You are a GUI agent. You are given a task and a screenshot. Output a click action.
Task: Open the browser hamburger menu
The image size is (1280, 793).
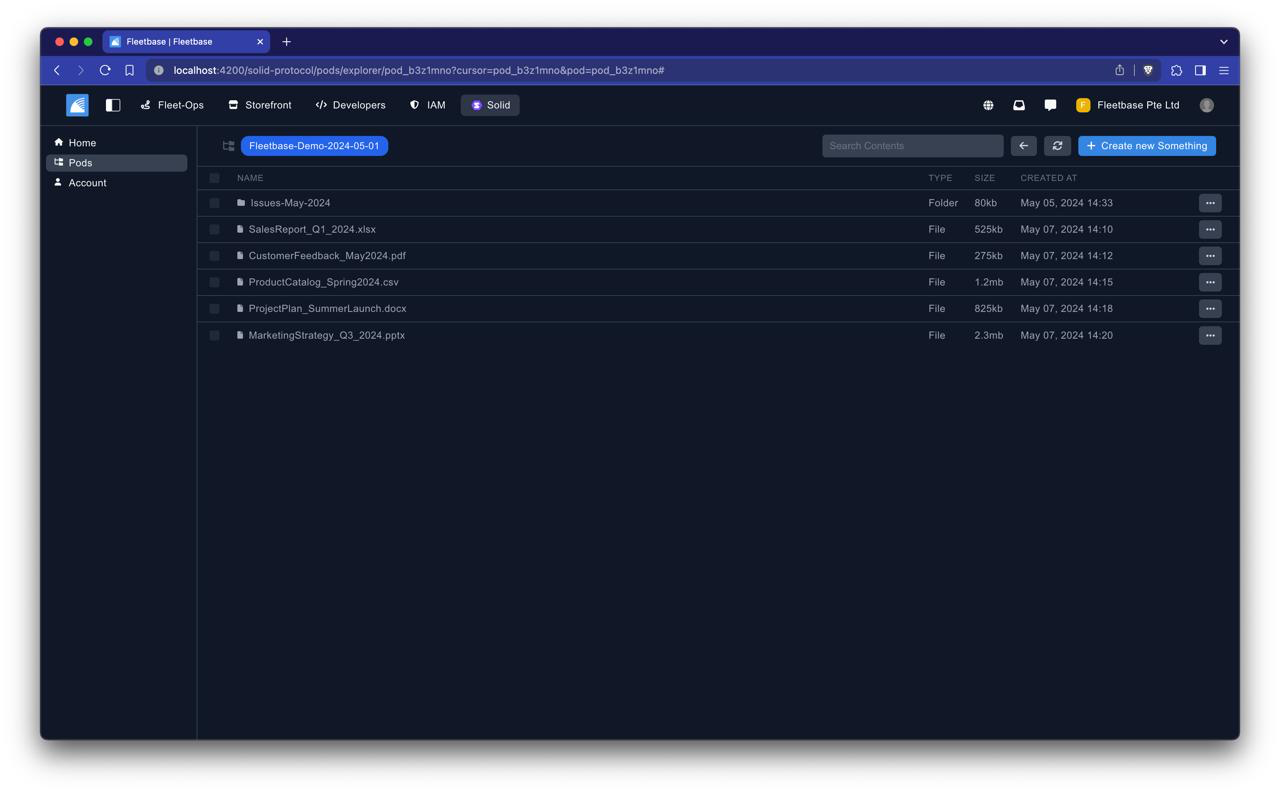(x=1224, y=70)
